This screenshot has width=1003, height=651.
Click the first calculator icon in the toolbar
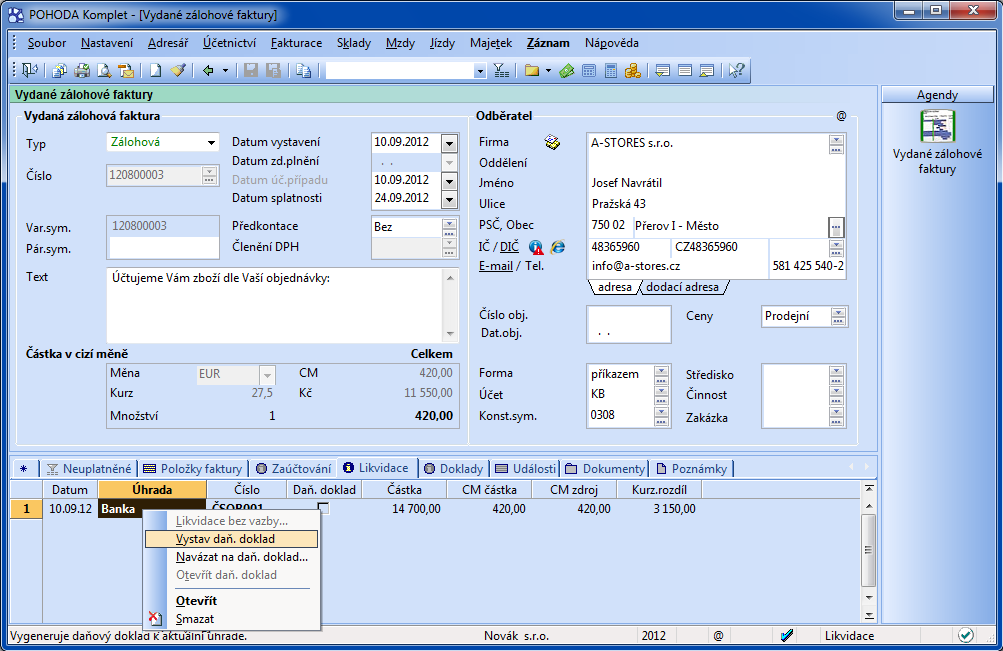point(589,70)
